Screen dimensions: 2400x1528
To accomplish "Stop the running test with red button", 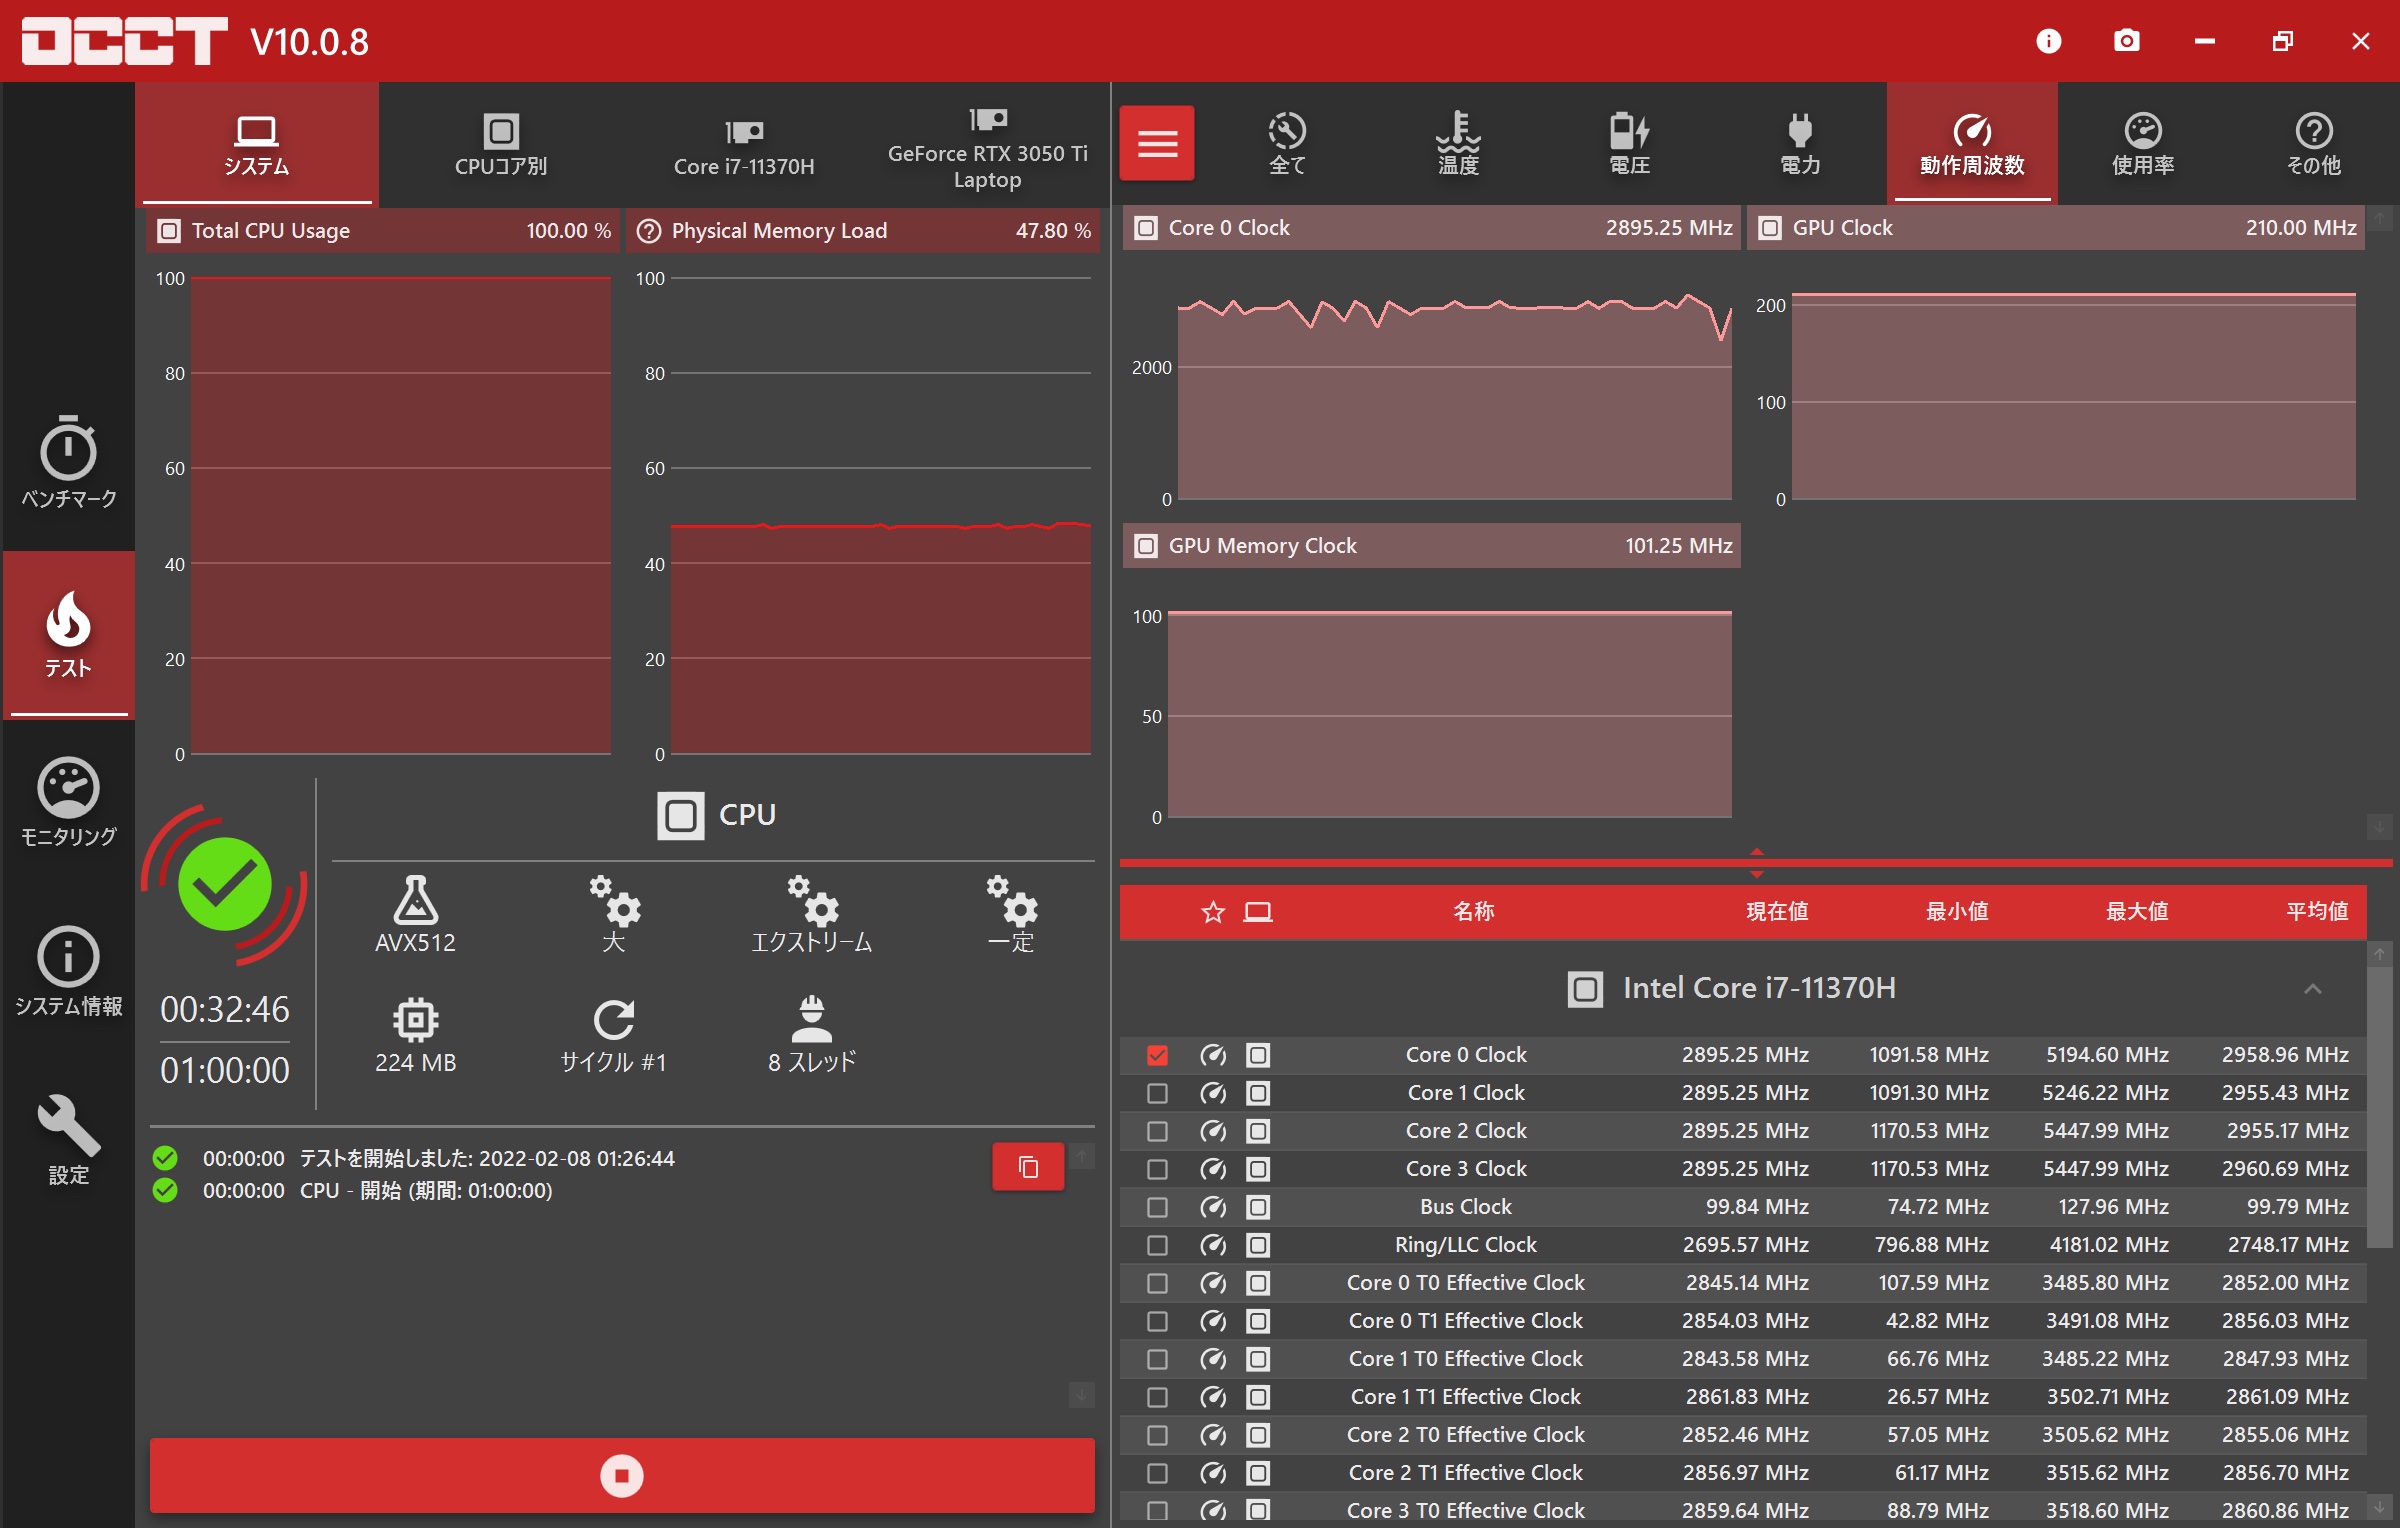I will (x=622, y=1475).
